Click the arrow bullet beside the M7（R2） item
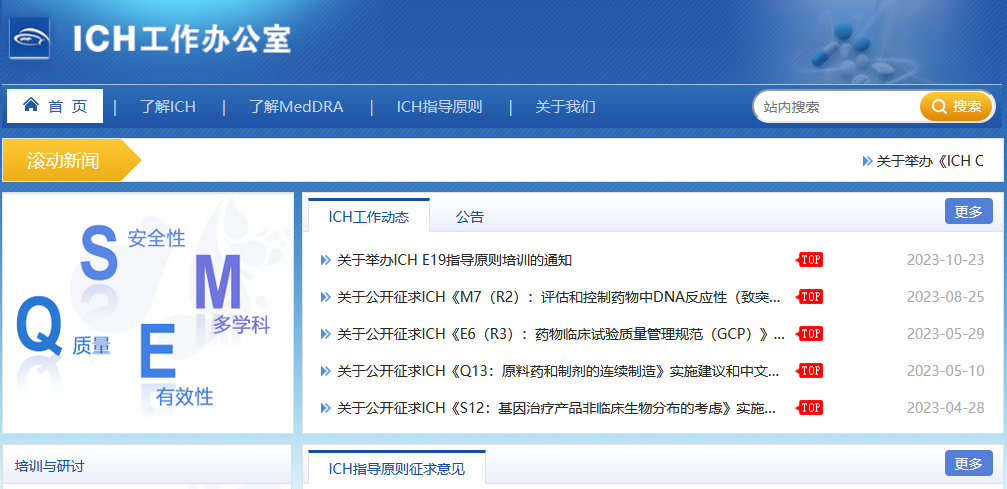1007x489 pixels. pyautogui.click(x=325, y=297)
